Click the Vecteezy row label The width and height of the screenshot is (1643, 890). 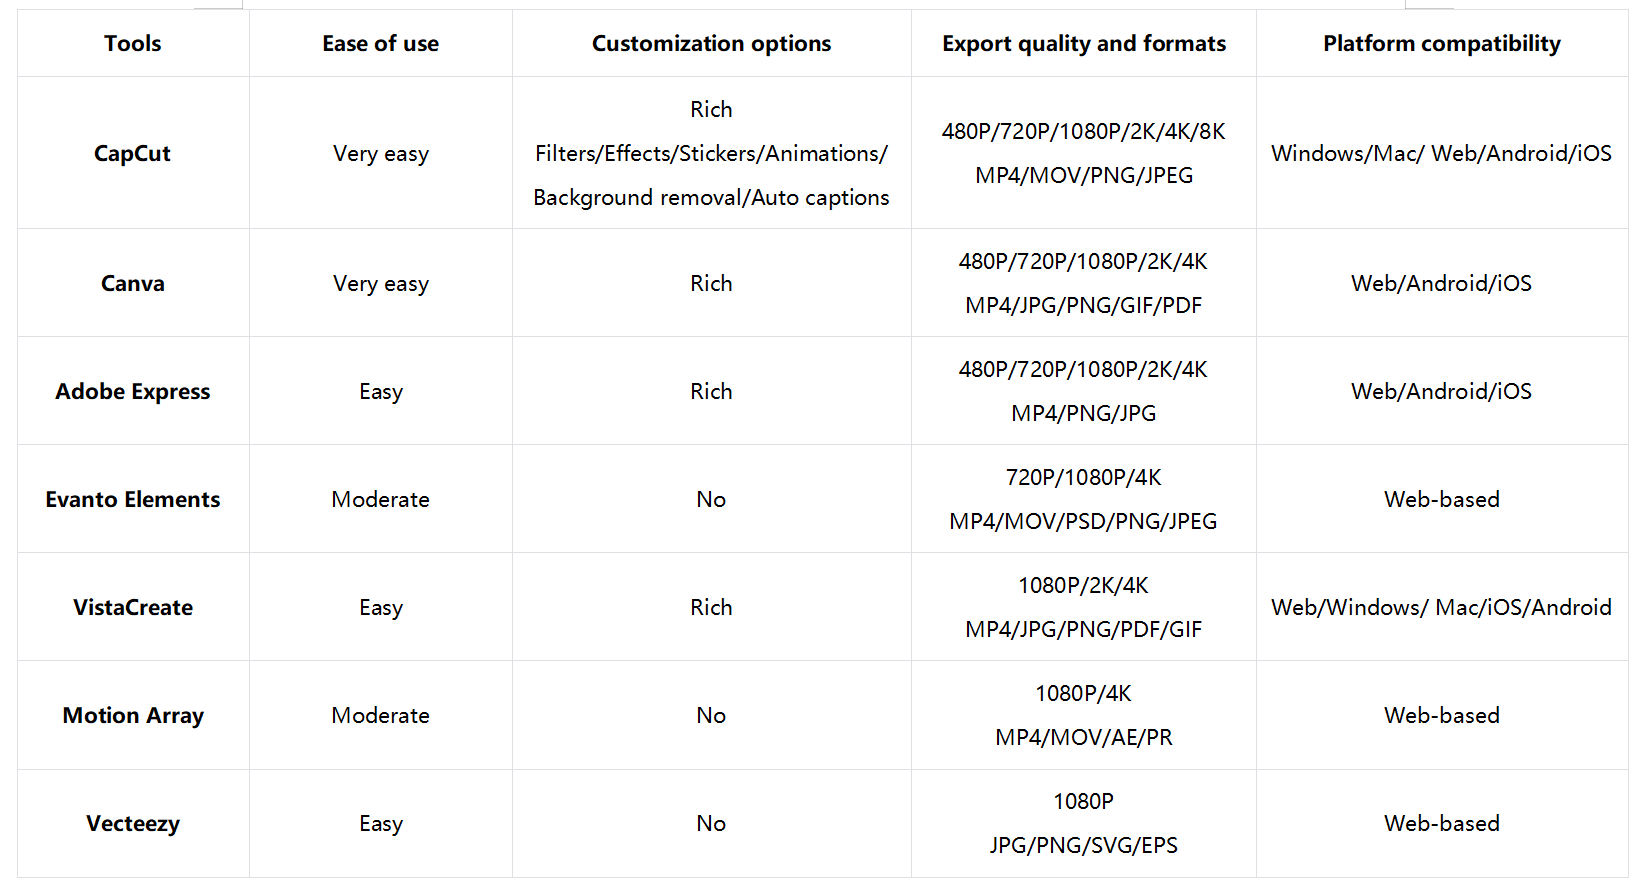point(133,824)
